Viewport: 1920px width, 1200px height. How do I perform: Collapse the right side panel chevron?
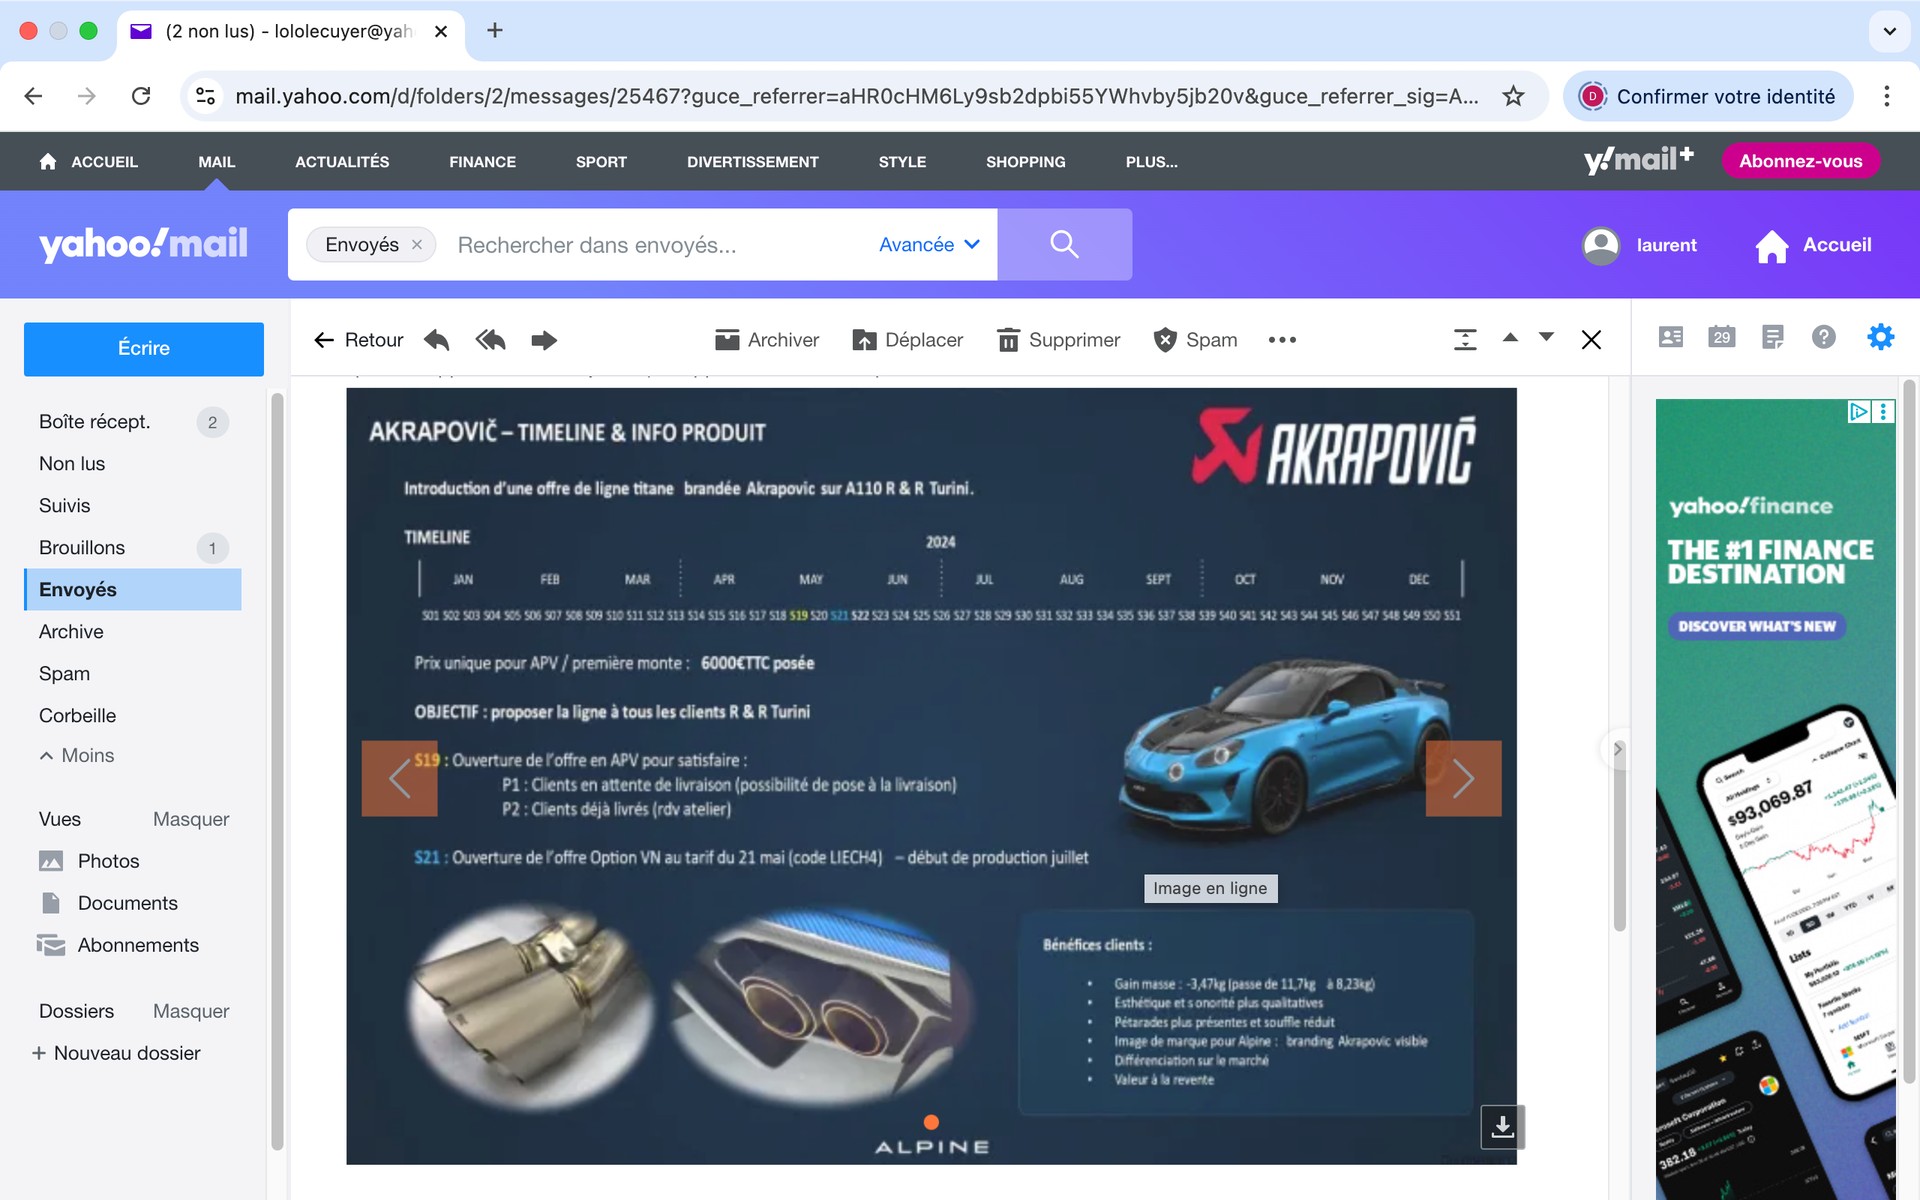tap(1617, 749)
